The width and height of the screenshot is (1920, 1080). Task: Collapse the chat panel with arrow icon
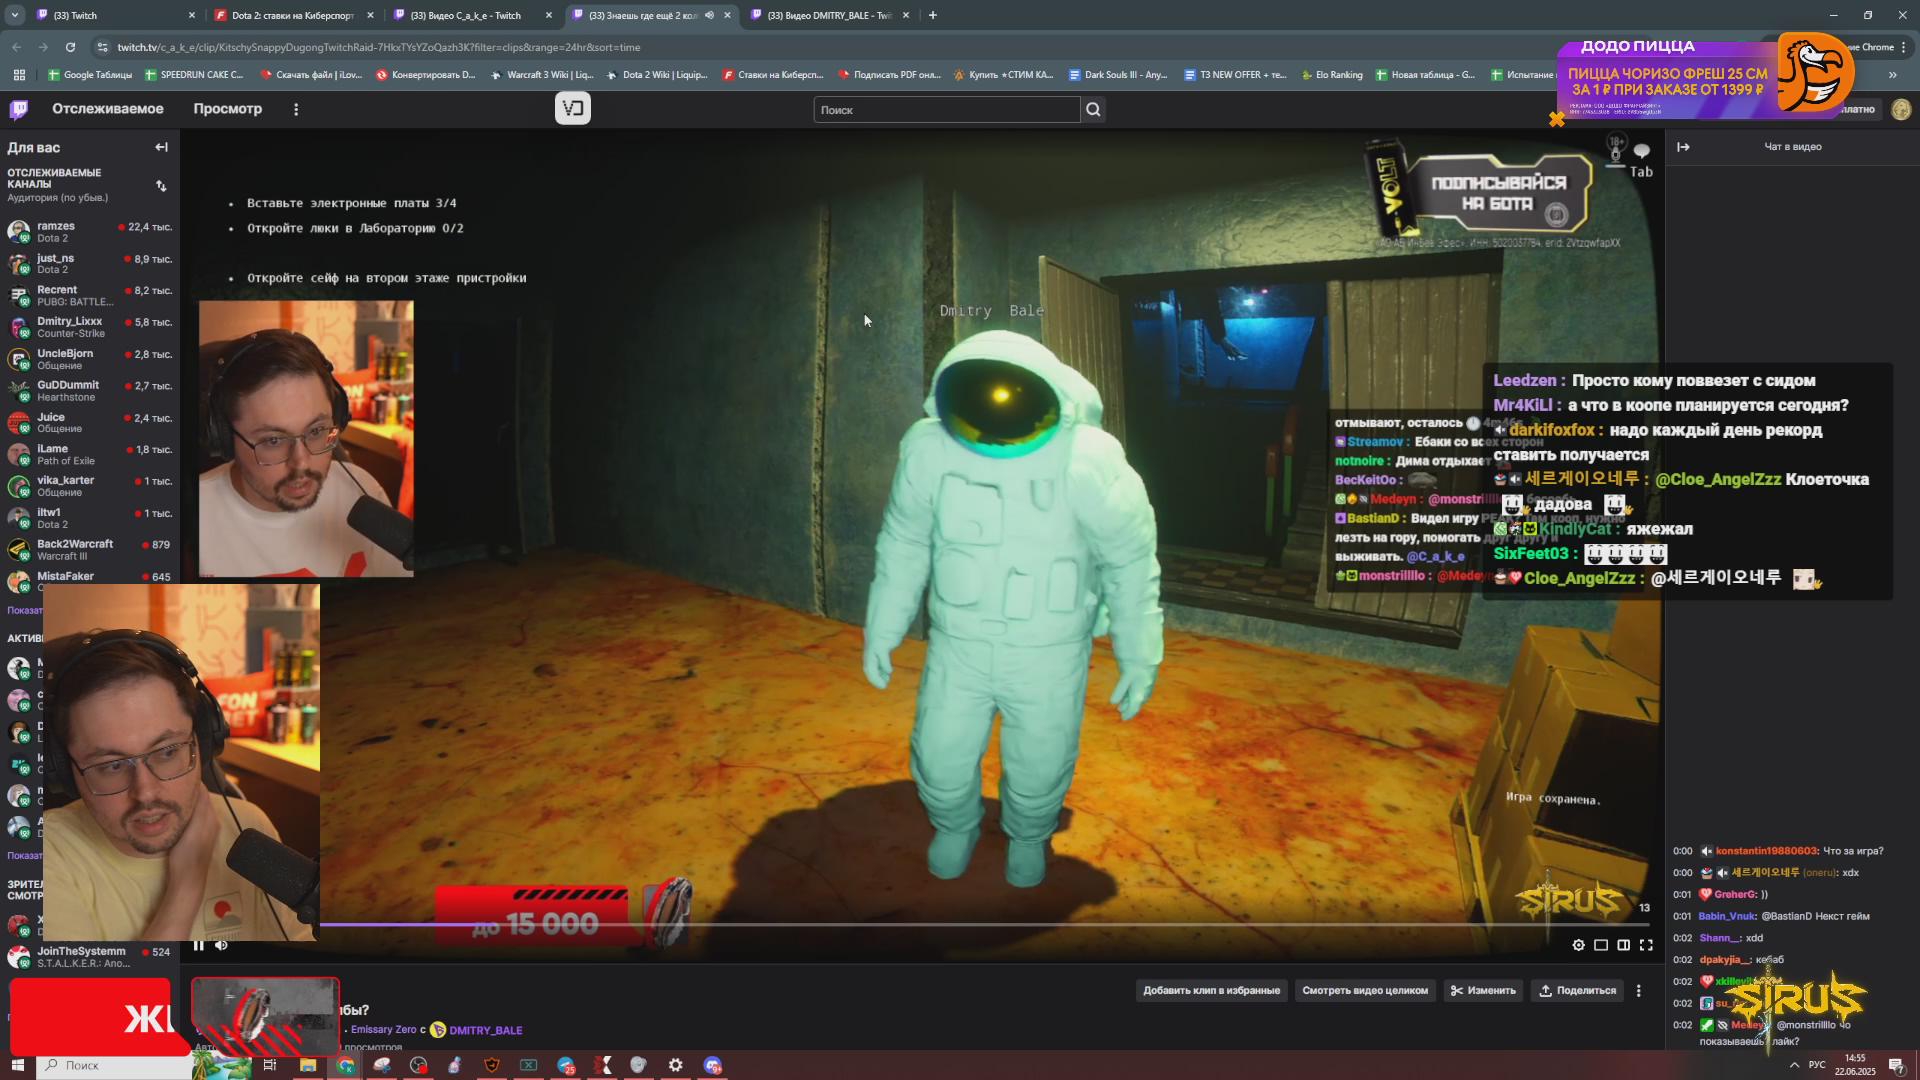1683,147
